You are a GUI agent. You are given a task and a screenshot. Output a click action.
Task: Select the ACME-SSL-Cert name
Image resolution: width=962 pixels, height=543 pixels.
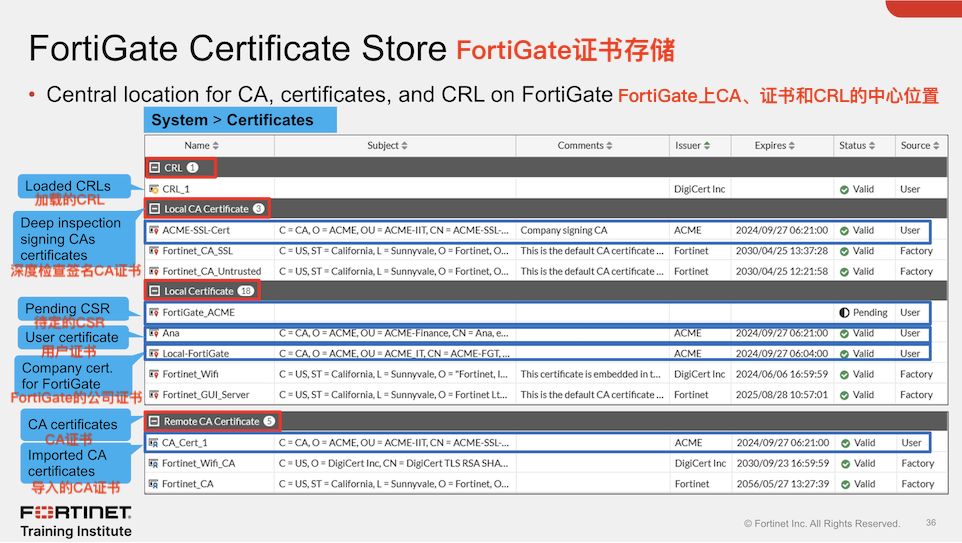[196, 230]
